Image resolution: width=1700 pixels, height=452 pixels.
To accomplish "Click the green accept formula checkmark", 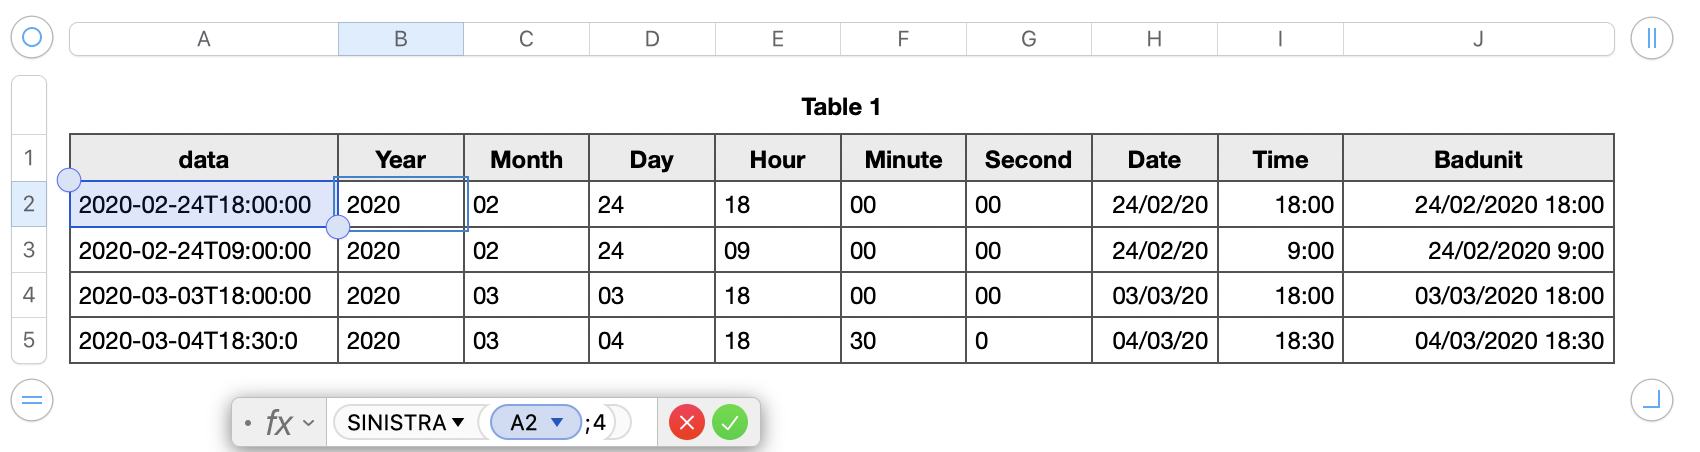I will pyautogui.click(x=730, y=423).
